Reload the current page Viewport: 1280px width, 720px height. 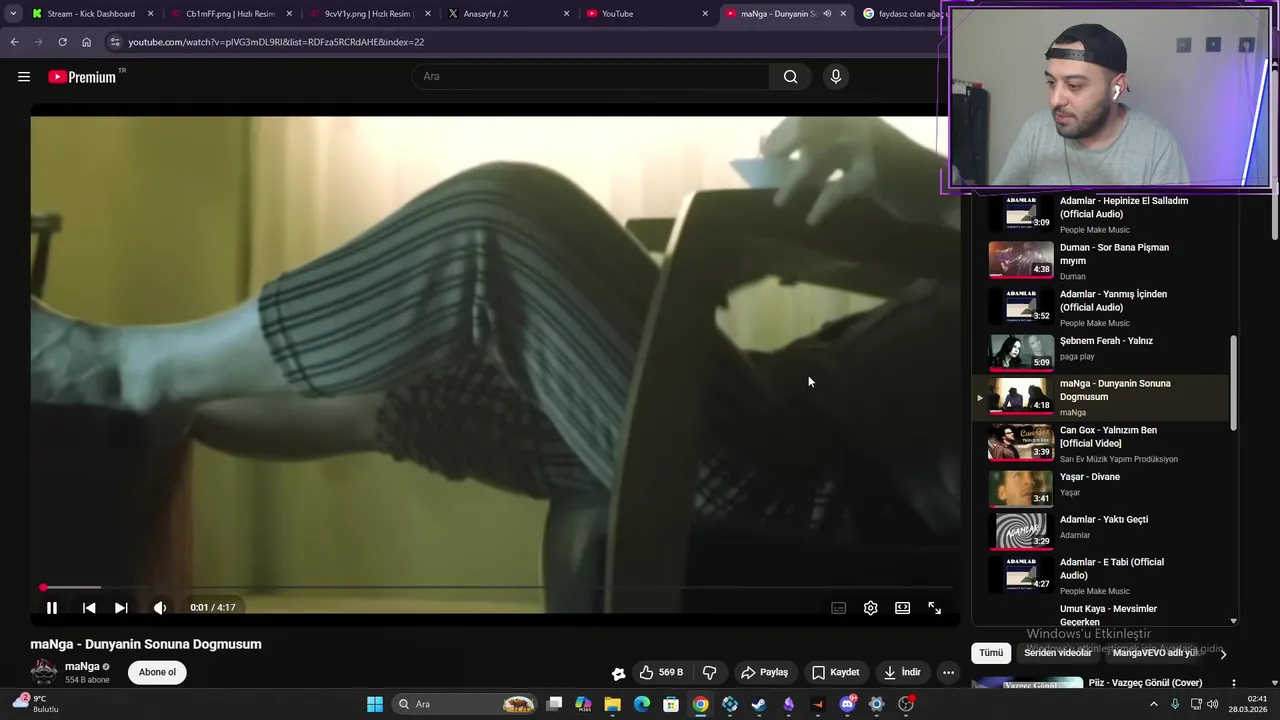click(62, 42)
